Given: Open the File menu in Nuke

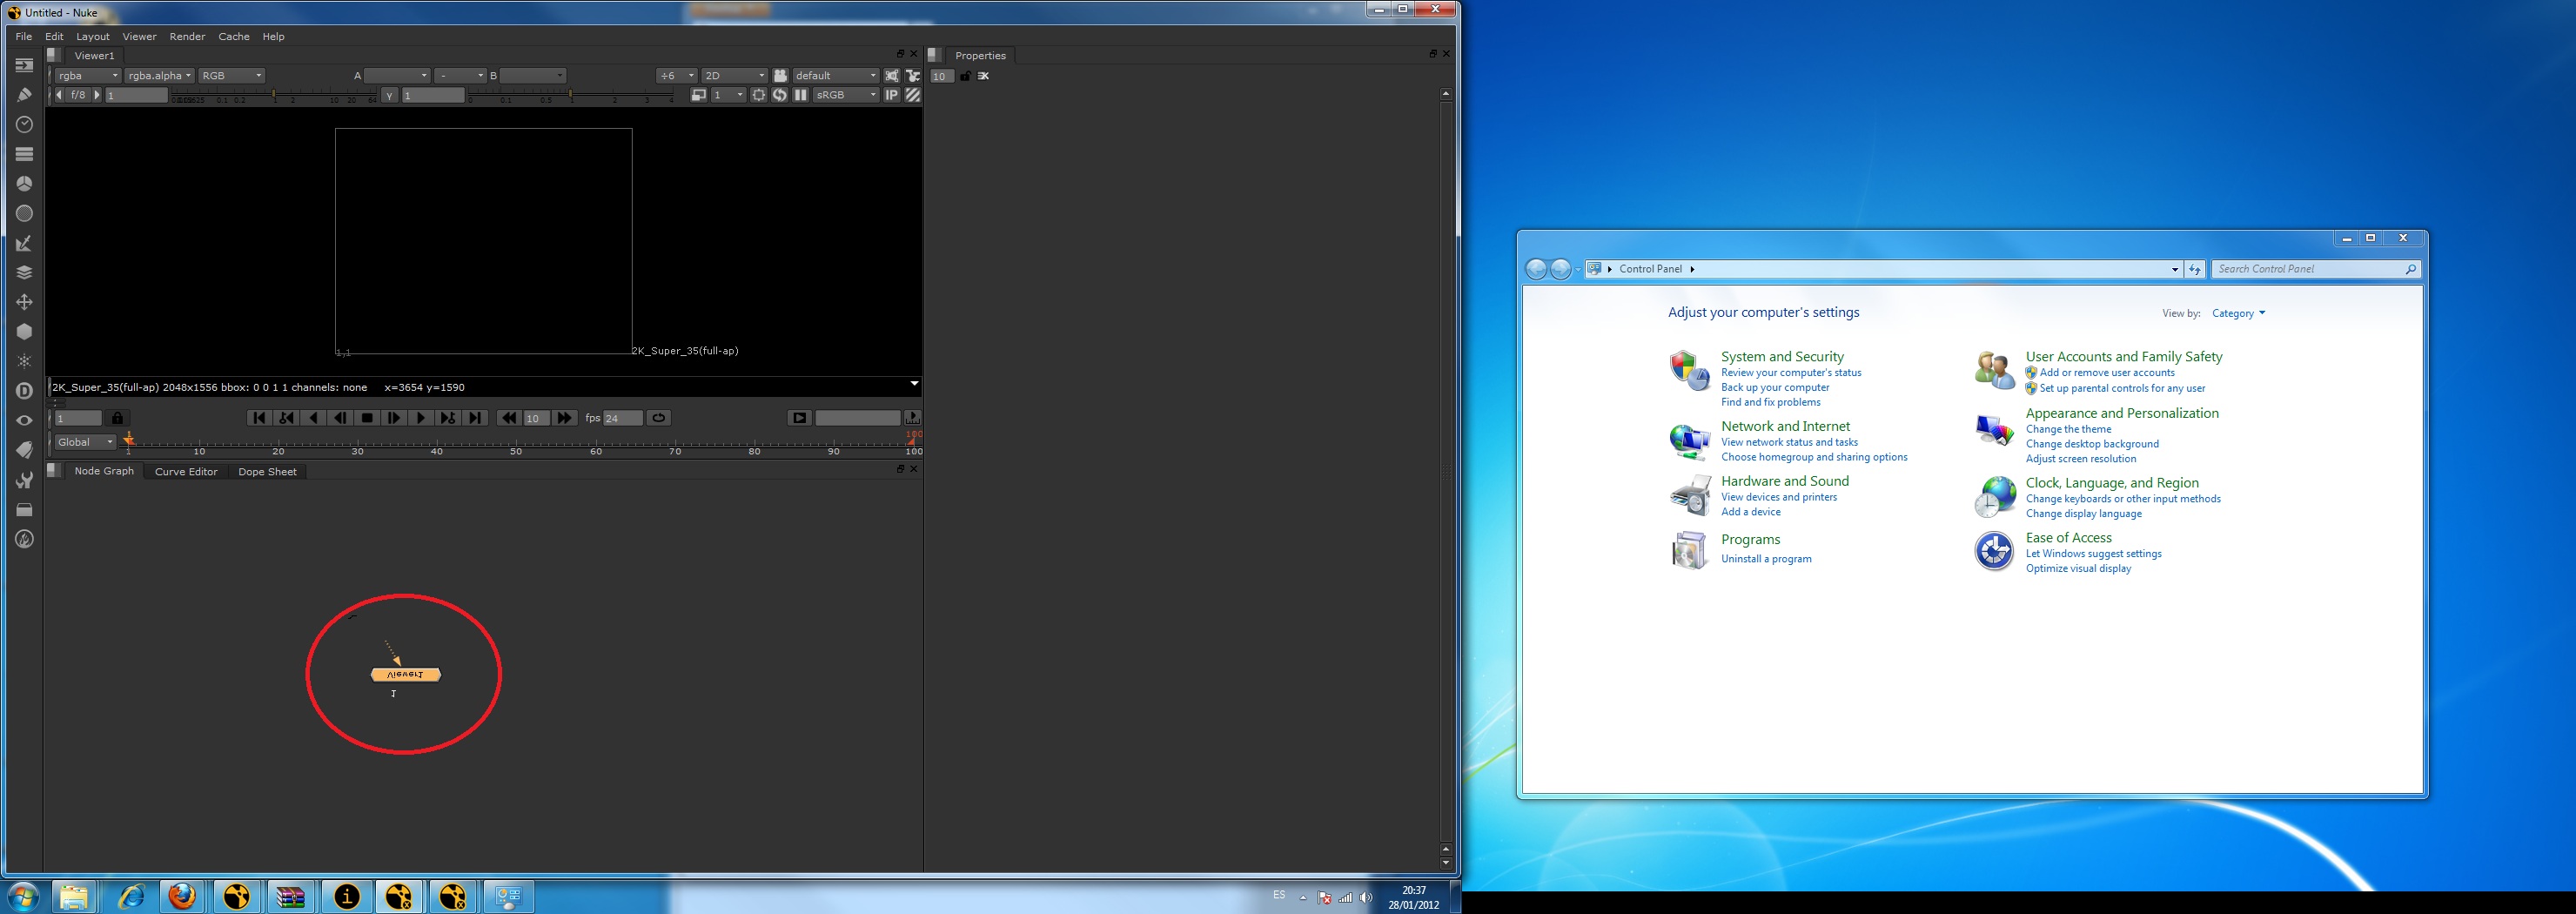Looking at the screenshot, I should pos(24,37).
